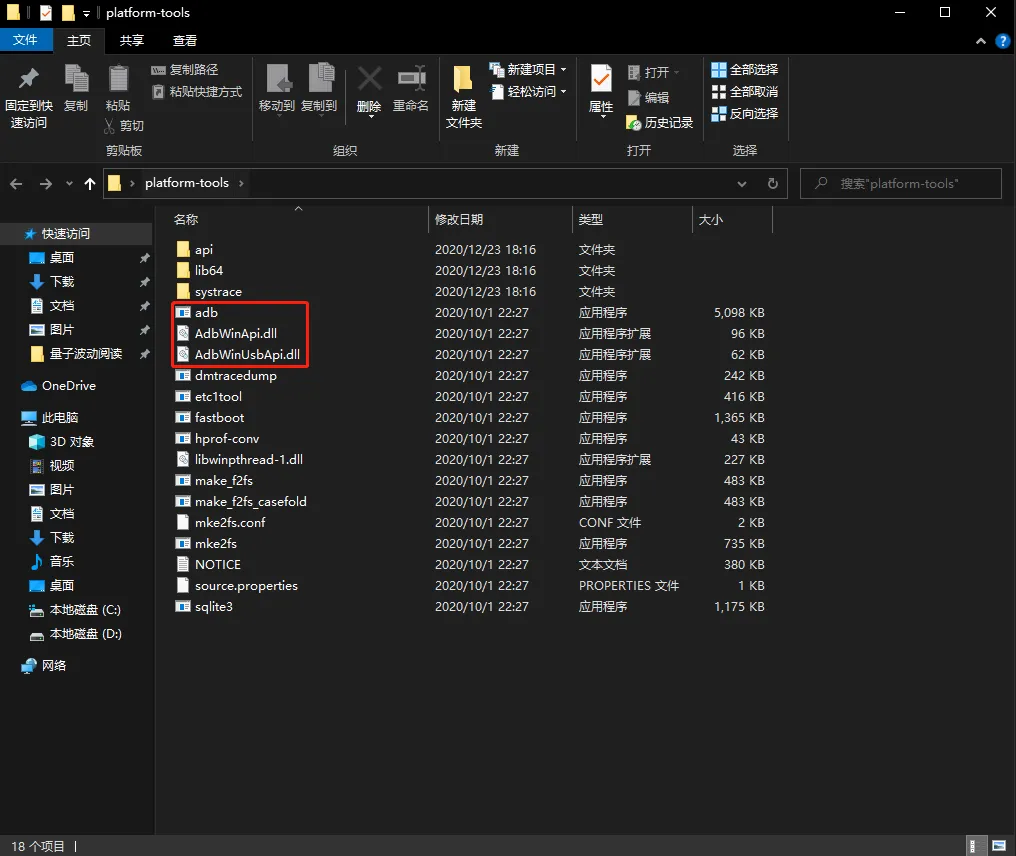The height and width of the screenshot is (856, 1016).
Task: Click Edit (编辑) in ribbon
Action: tap(648, 98)
